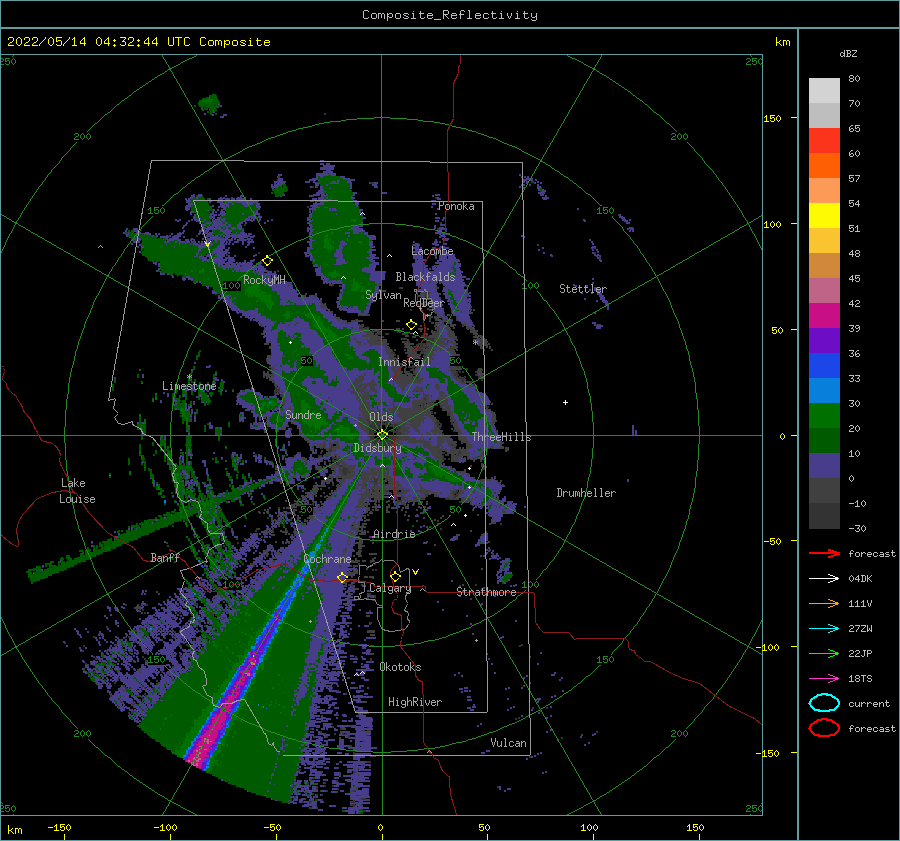Click the magenta 18TS arrow icon

[x=824, y=679]
